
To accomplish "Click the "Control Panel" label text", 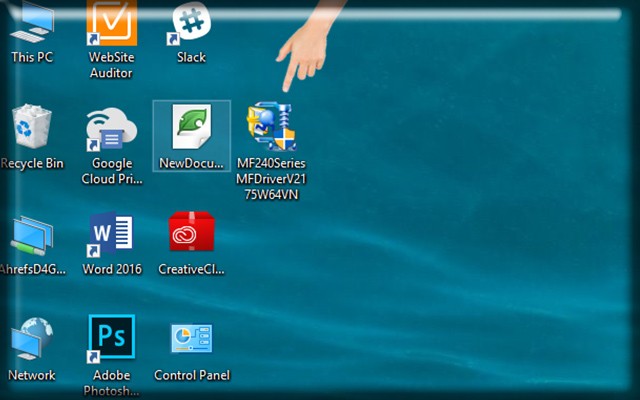I will [192, 375].
